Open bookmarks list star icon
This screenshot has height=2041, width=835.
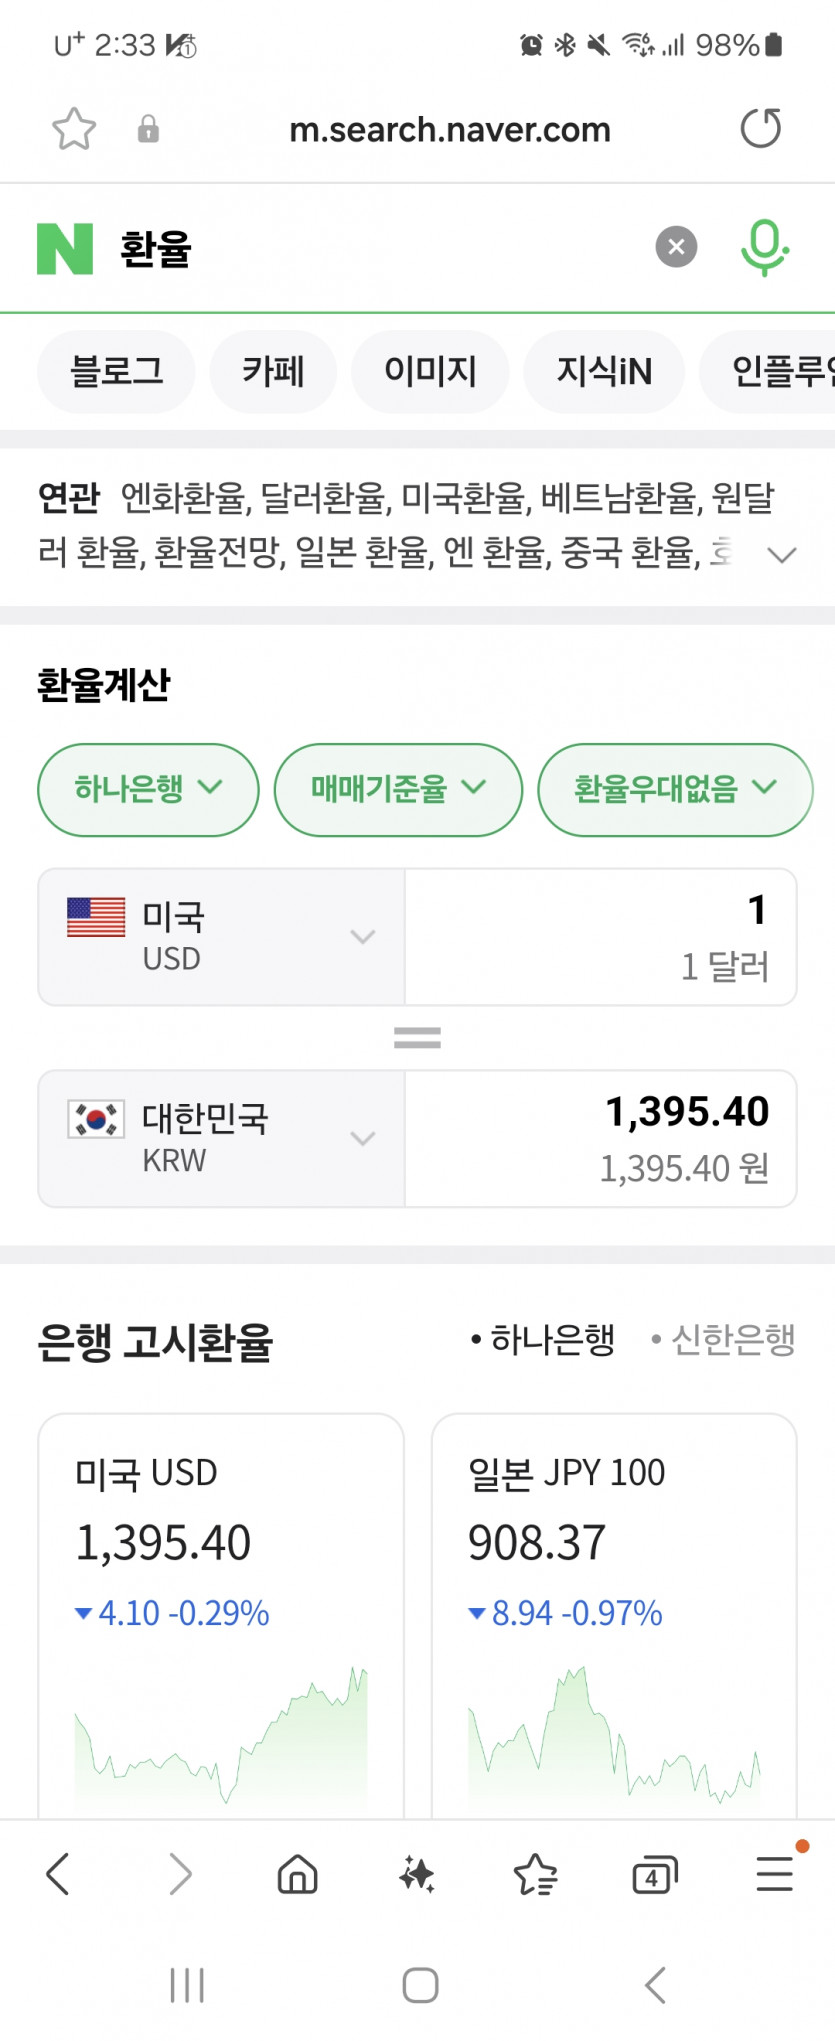[536, 1874]
